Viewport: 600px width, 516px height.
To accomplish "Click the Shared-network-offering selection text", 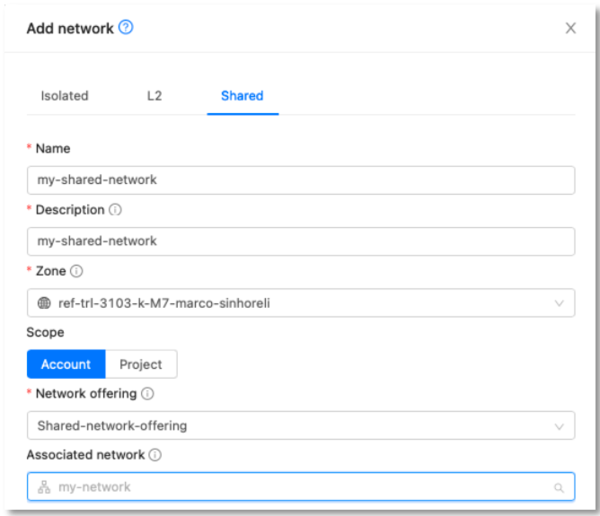I will 112,426.
